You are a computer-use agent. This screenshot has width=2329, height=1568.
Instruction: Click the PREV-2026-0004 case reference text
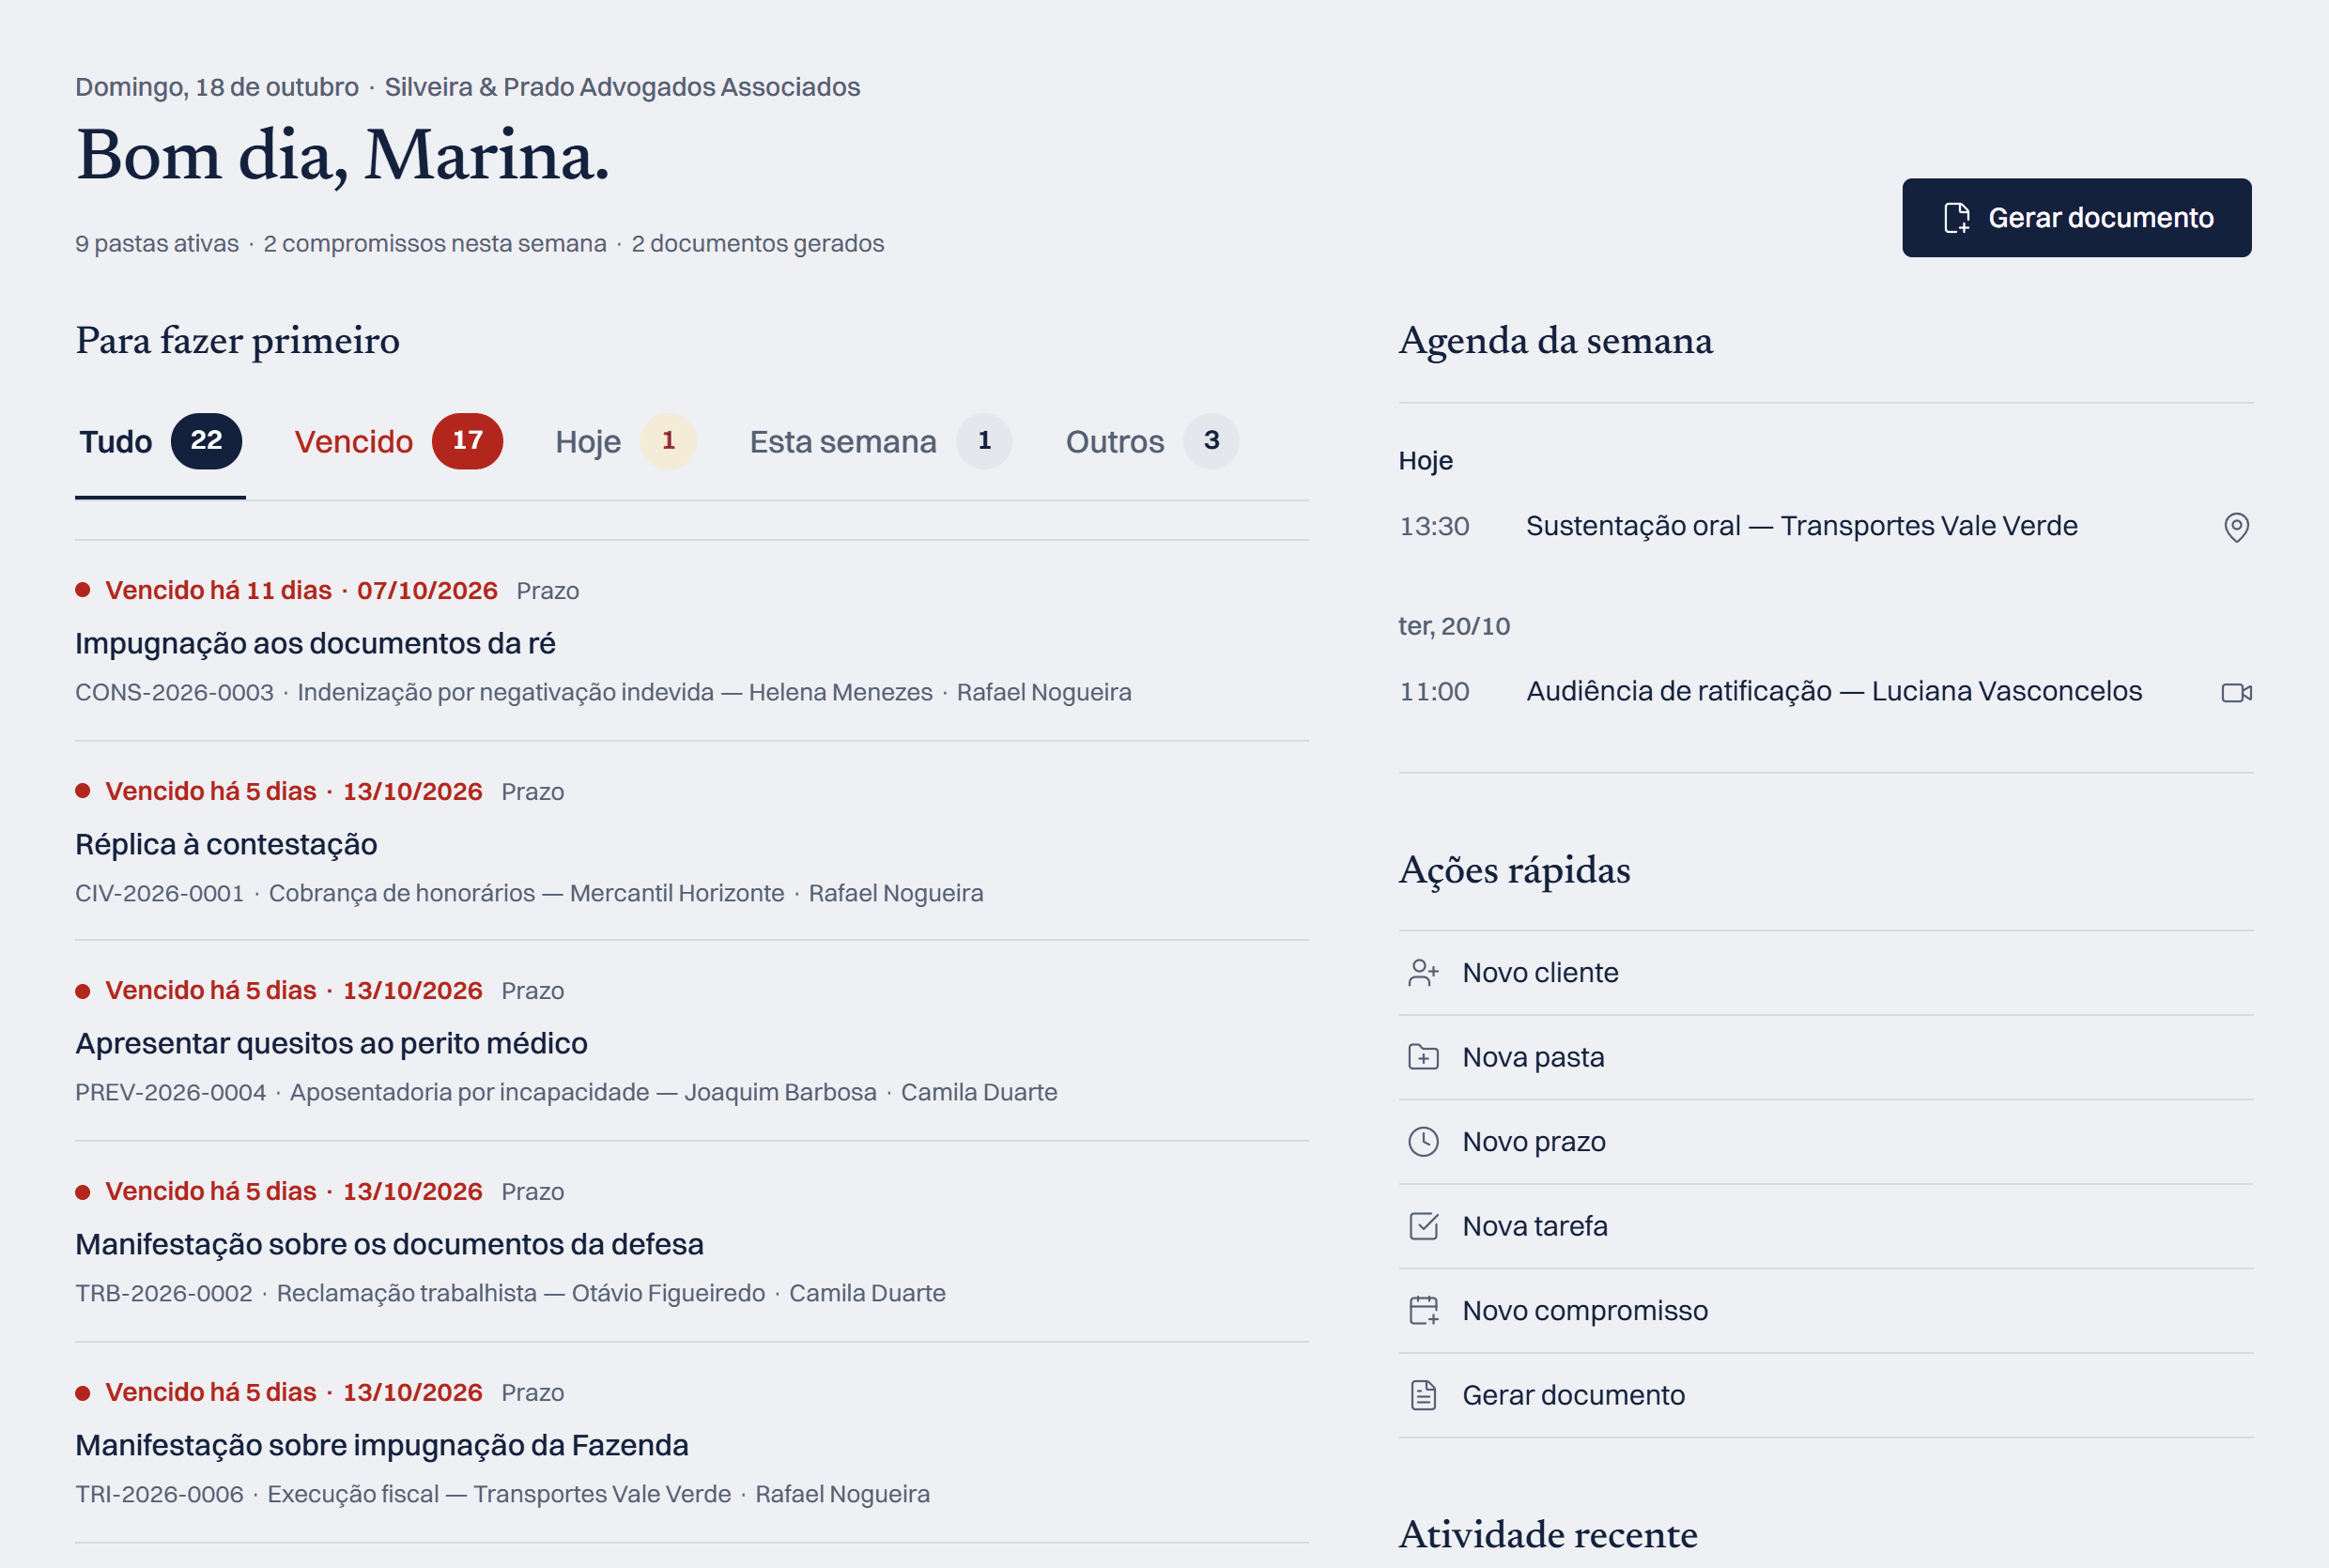pos(171,1092)
